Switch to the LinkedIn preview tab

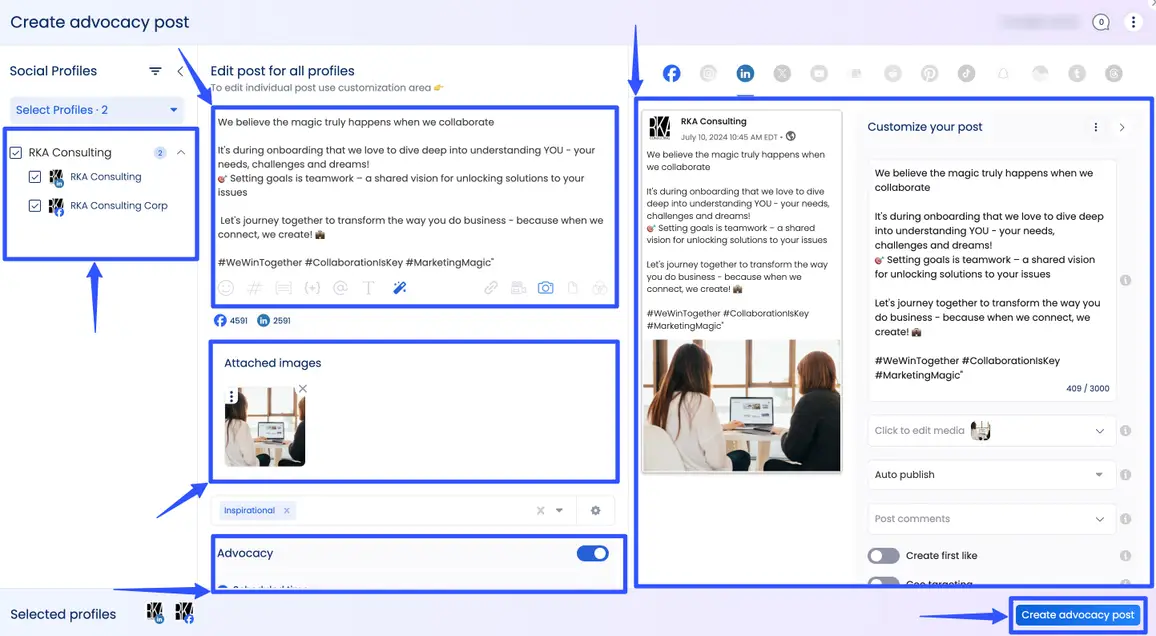[745, 73]
